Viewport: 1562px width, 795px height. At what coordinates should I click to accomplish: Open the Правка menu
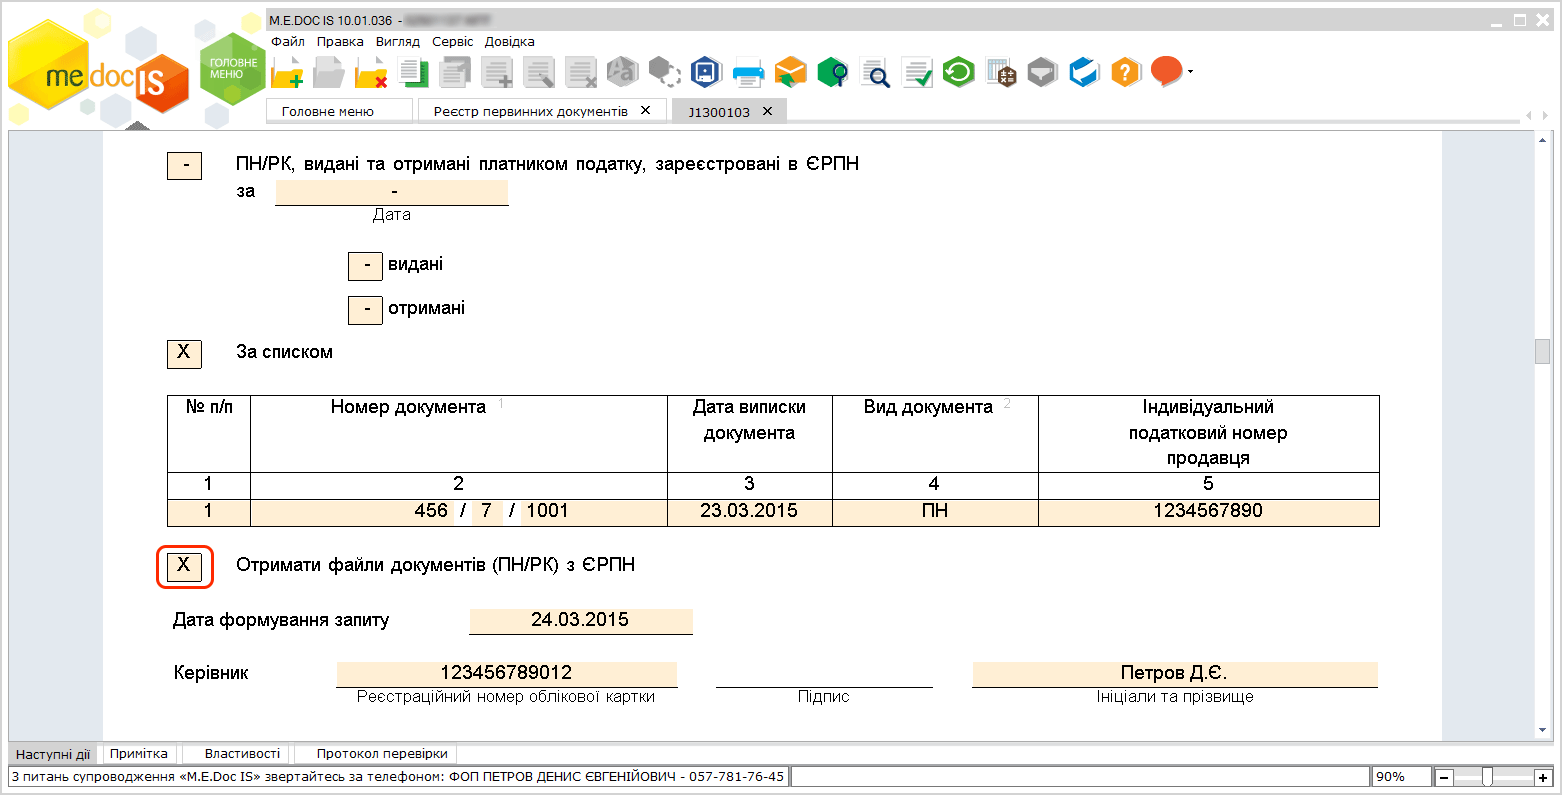tap(340, 42)
